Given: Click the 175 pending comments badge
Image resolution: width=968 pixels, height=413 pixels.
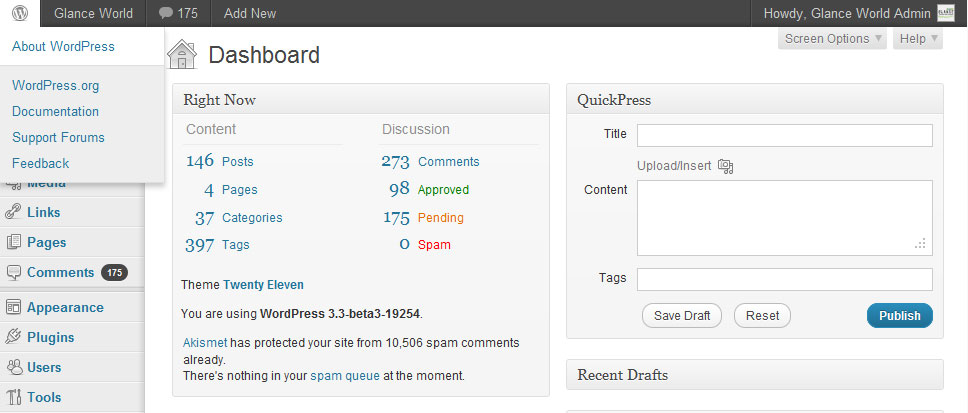Looking at the screenshot, I should pyautogui.click(x=114, y=272).
